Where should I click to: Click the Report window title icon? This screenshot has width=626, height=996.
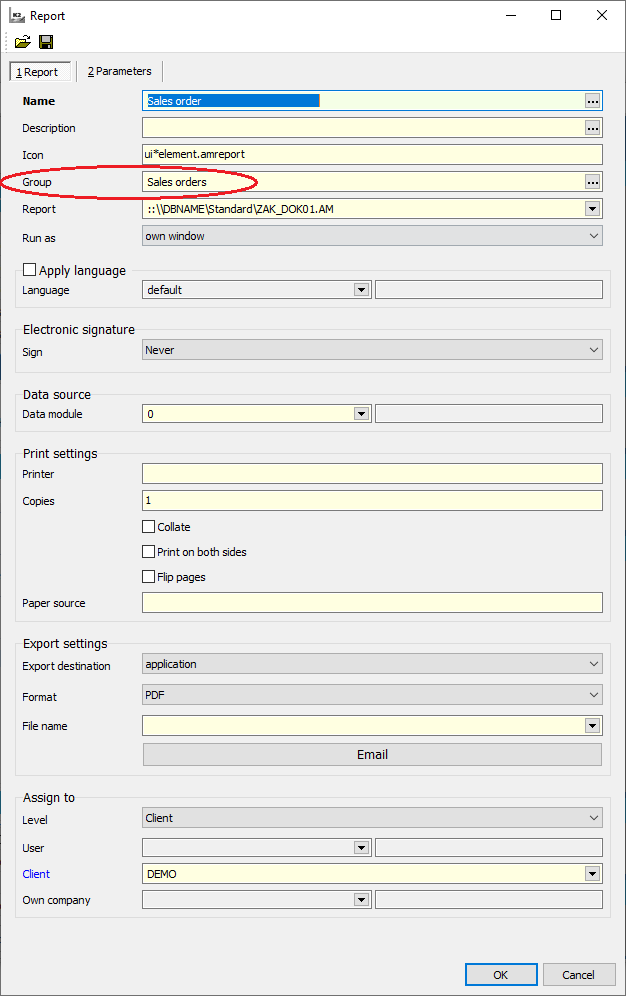pos(17,16)
